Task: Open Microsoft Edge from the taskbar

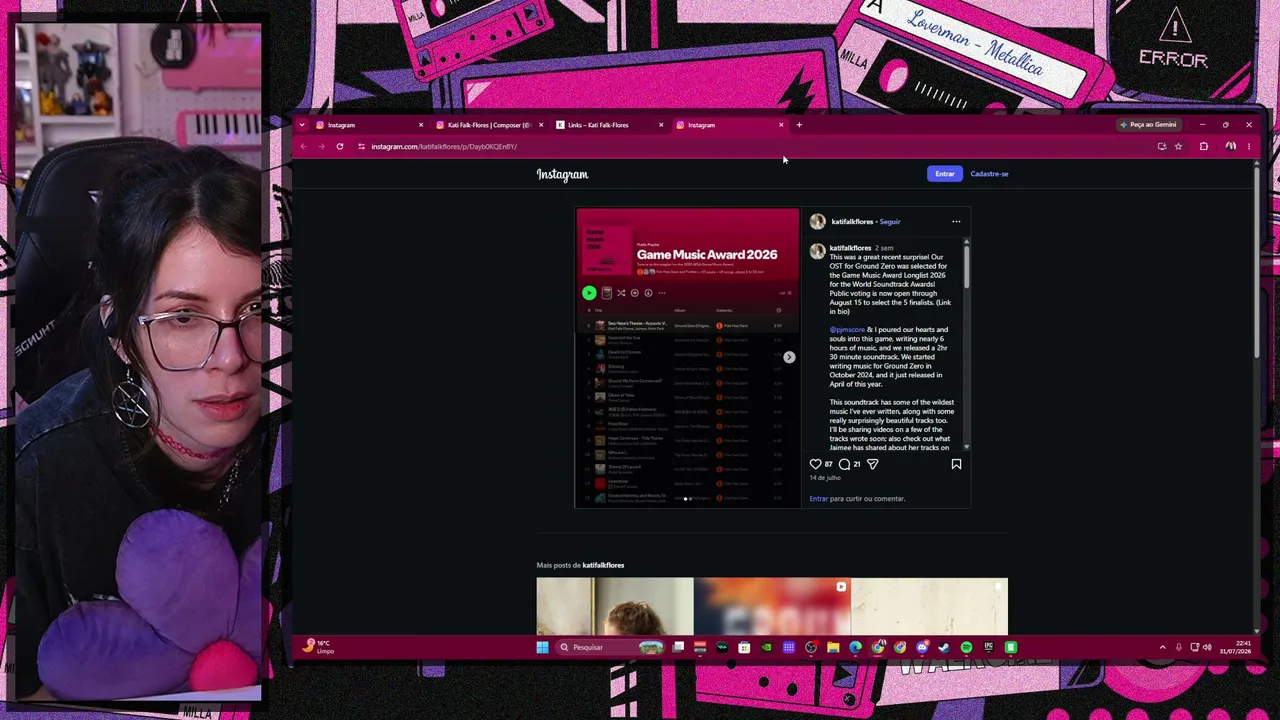Action: (855, 648)
